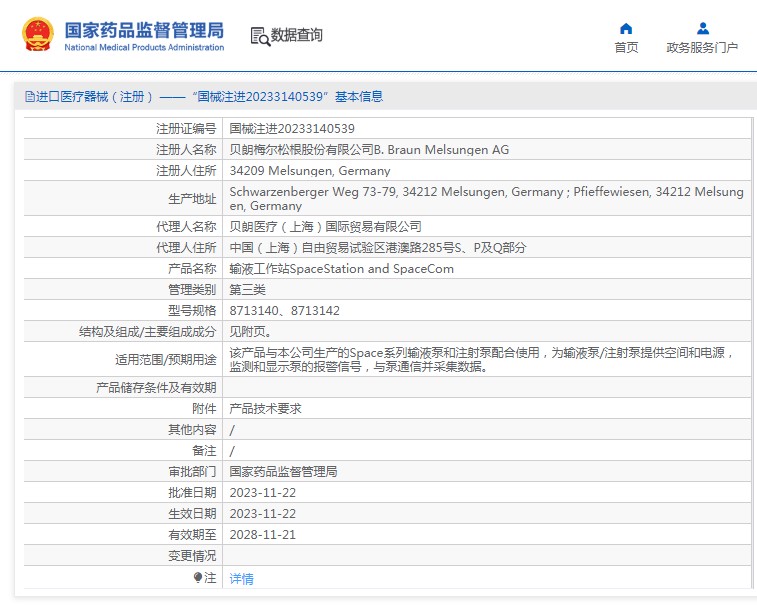Click National Medical Products Administration subtitle
Image resolution: width=757 pixels, height=607 pixels.
pyautogui.click(x=144, y=47)
